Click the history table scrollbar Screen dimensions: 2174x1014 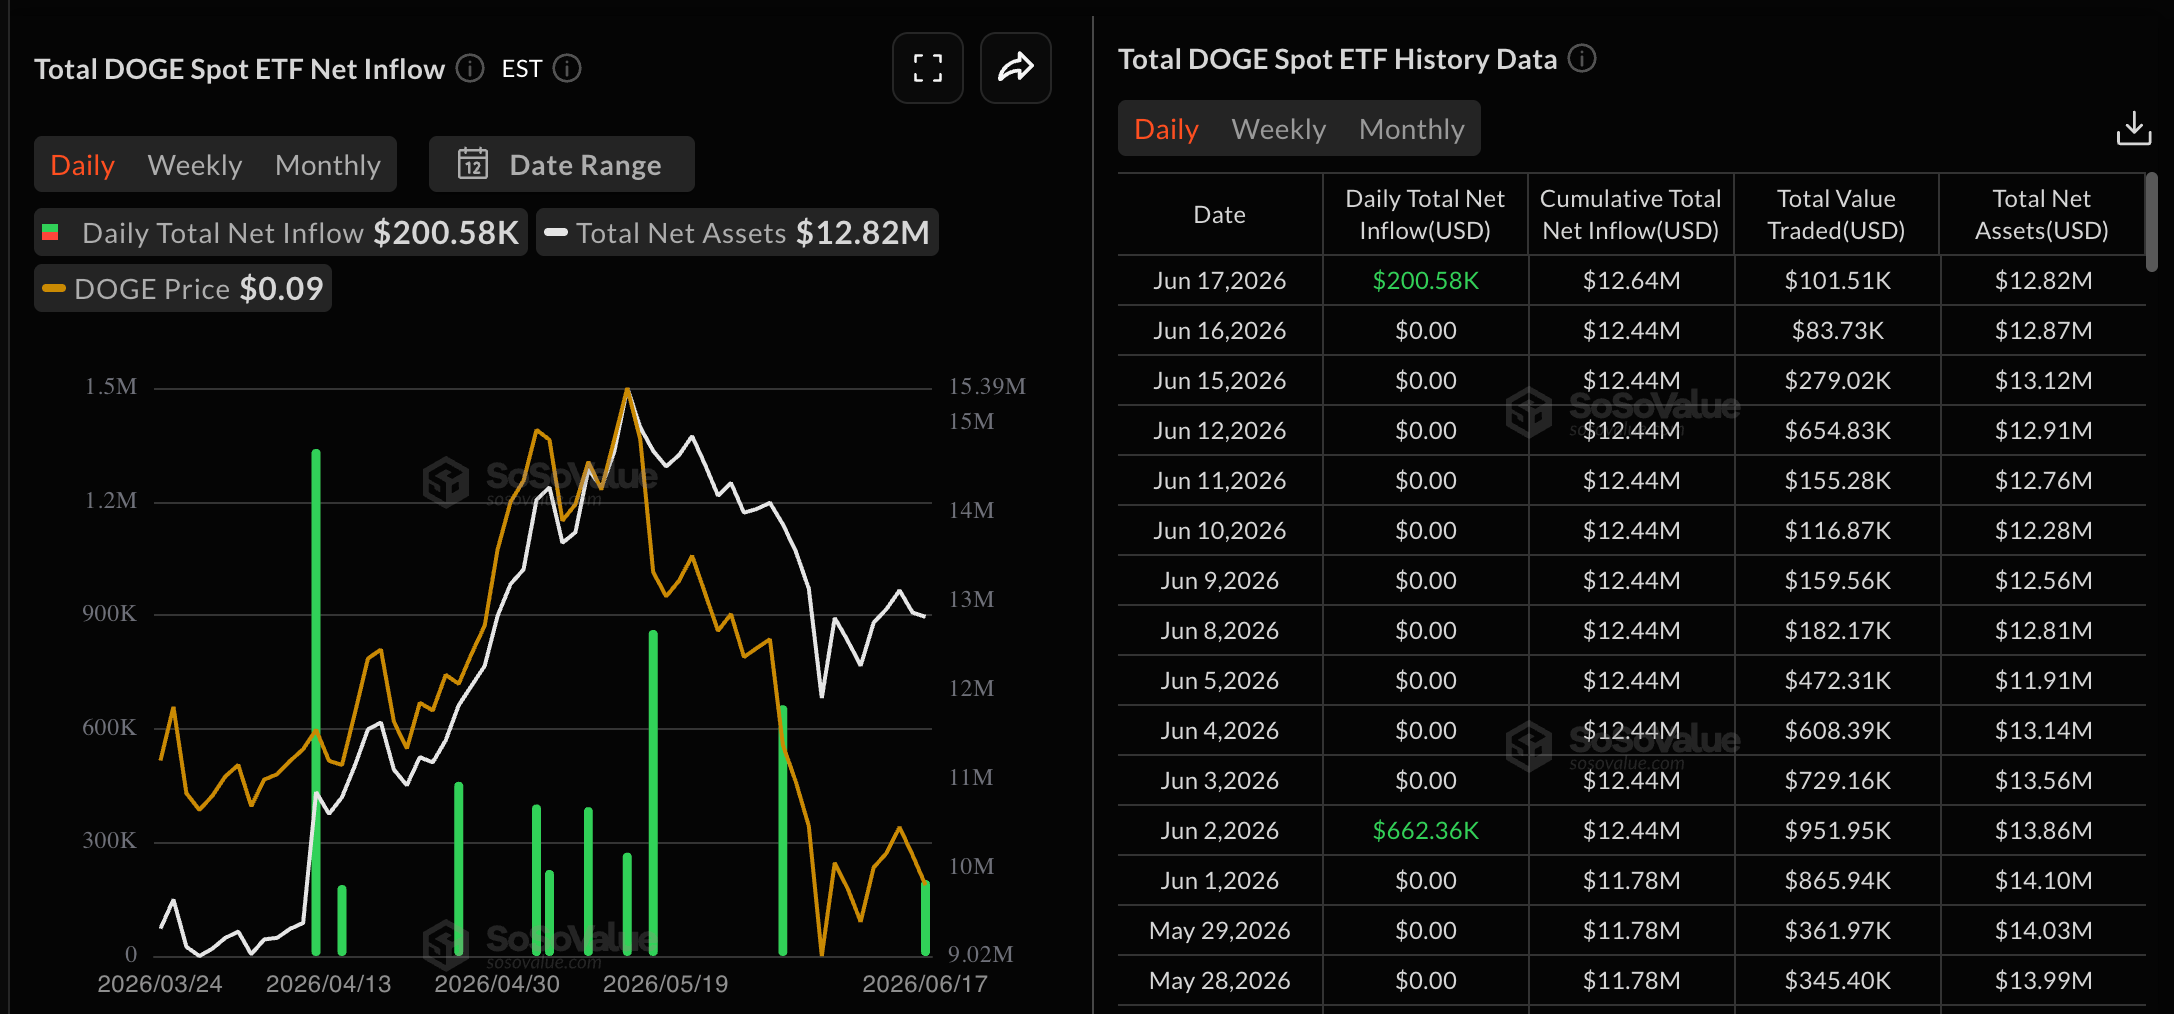click(x=2152, y=222)
